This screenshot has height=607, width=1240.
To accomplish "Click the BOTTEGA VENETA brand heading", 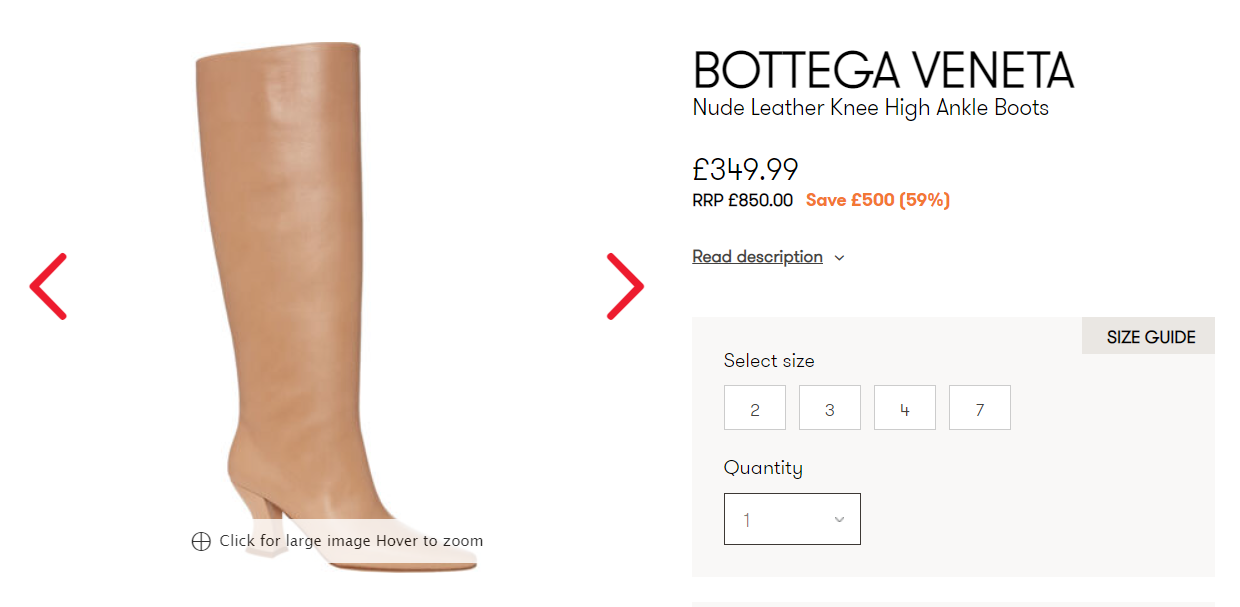I will [883, 70].
